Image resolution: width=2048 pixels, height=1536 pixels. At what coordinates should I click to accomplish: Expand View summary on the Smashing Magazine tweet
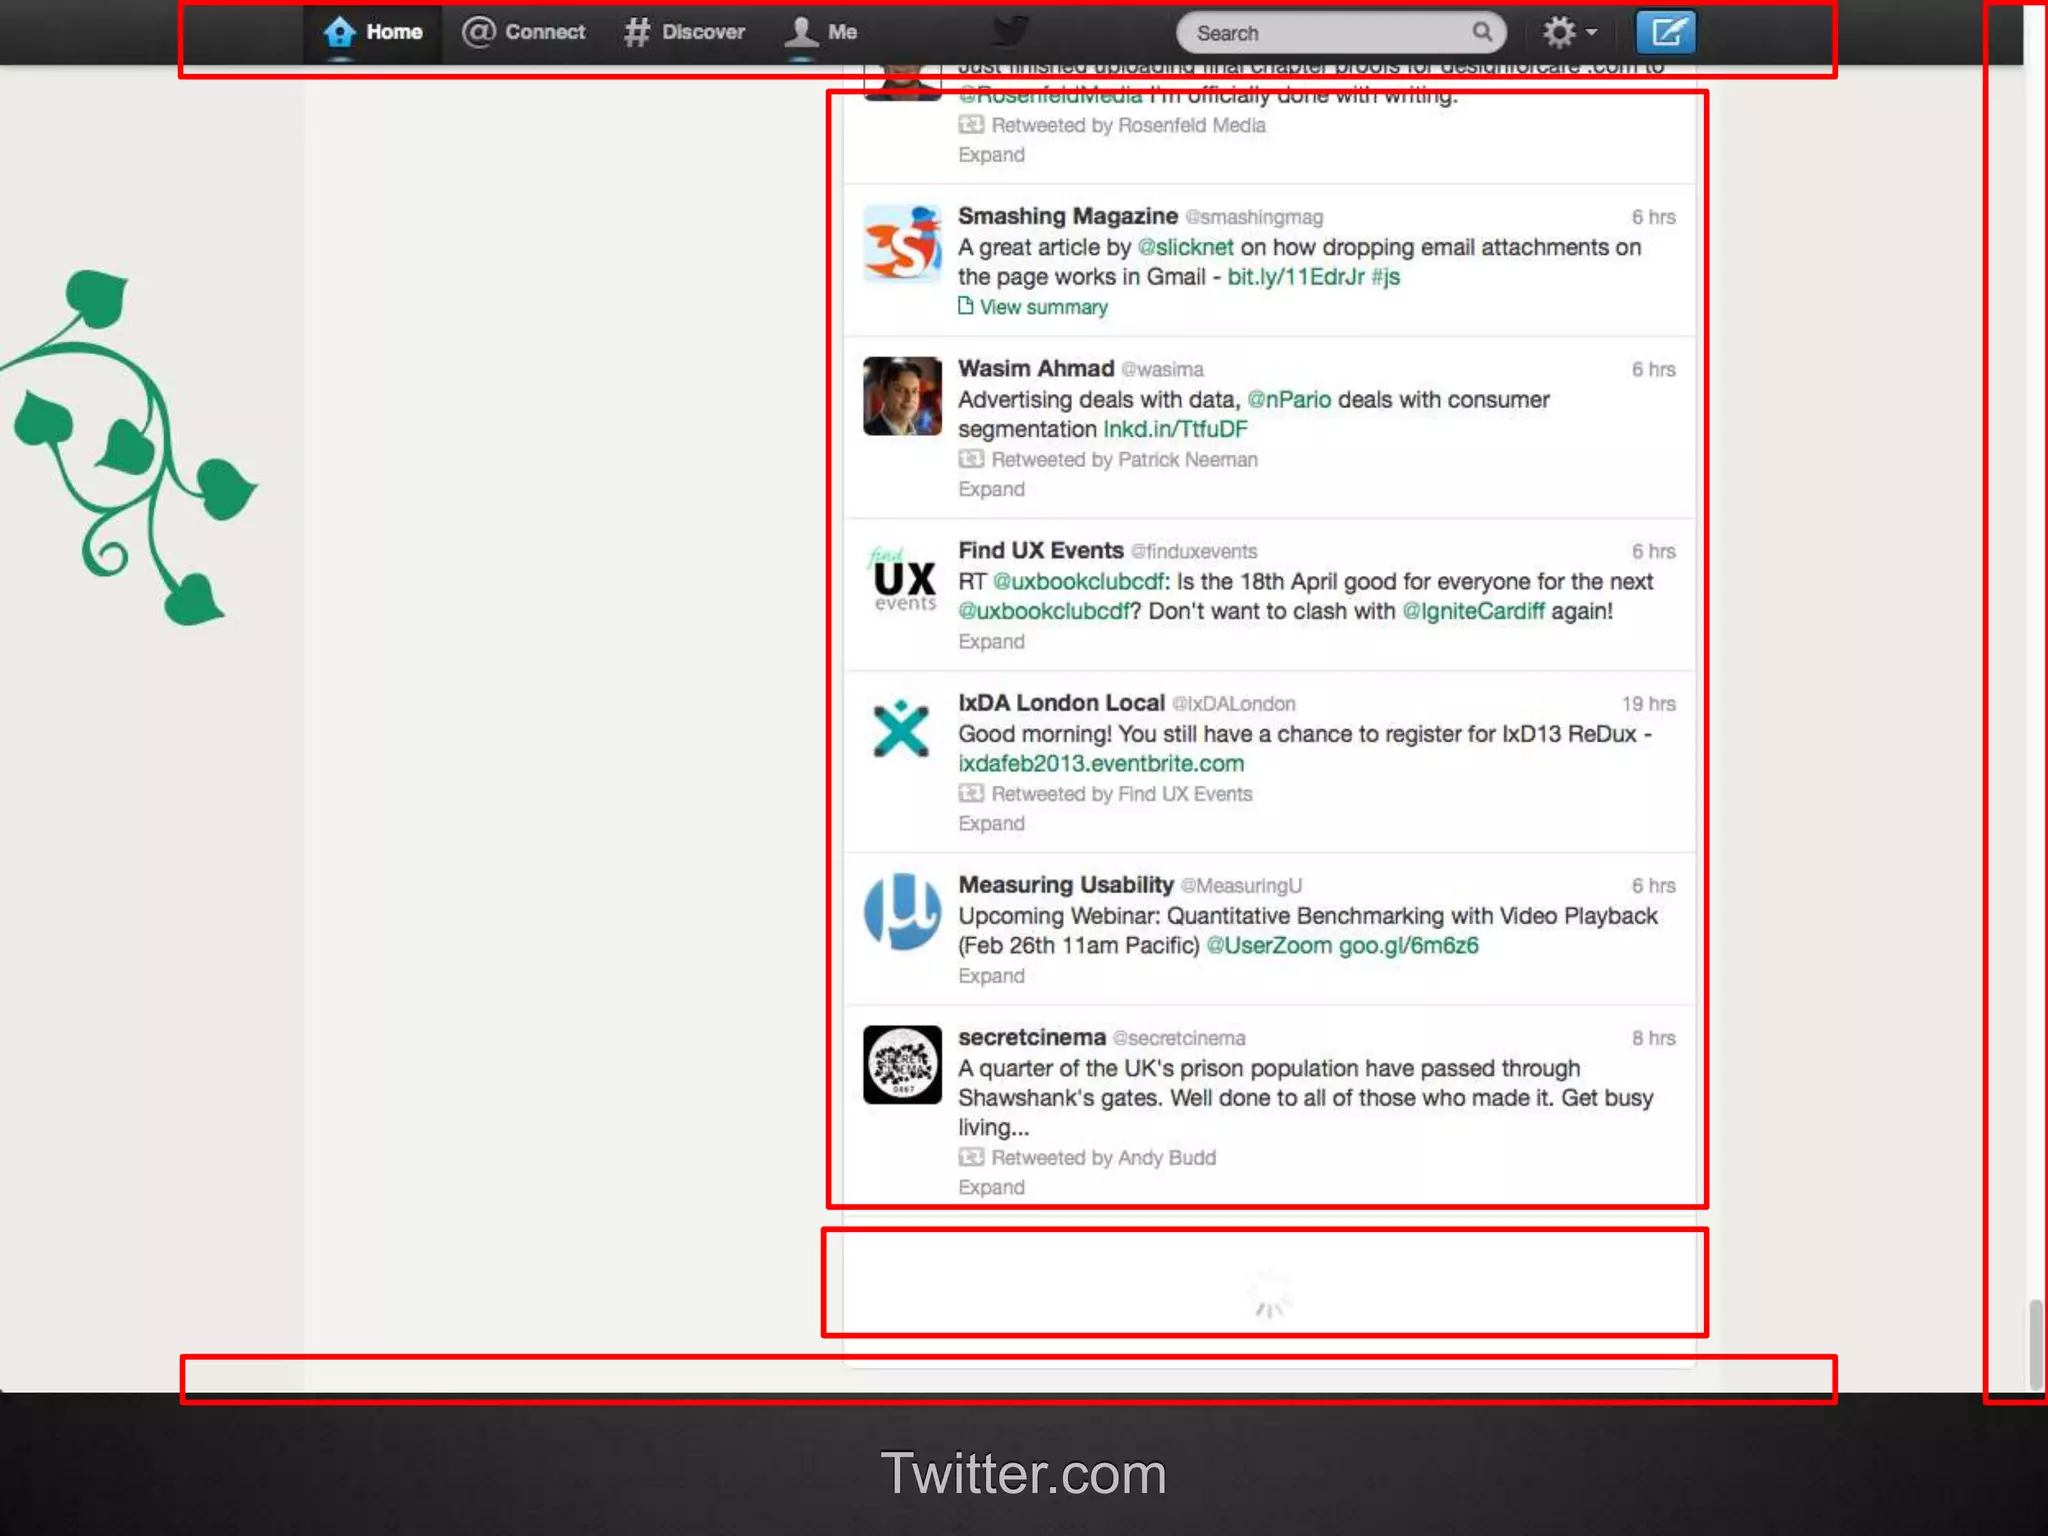click(1033, 307)
